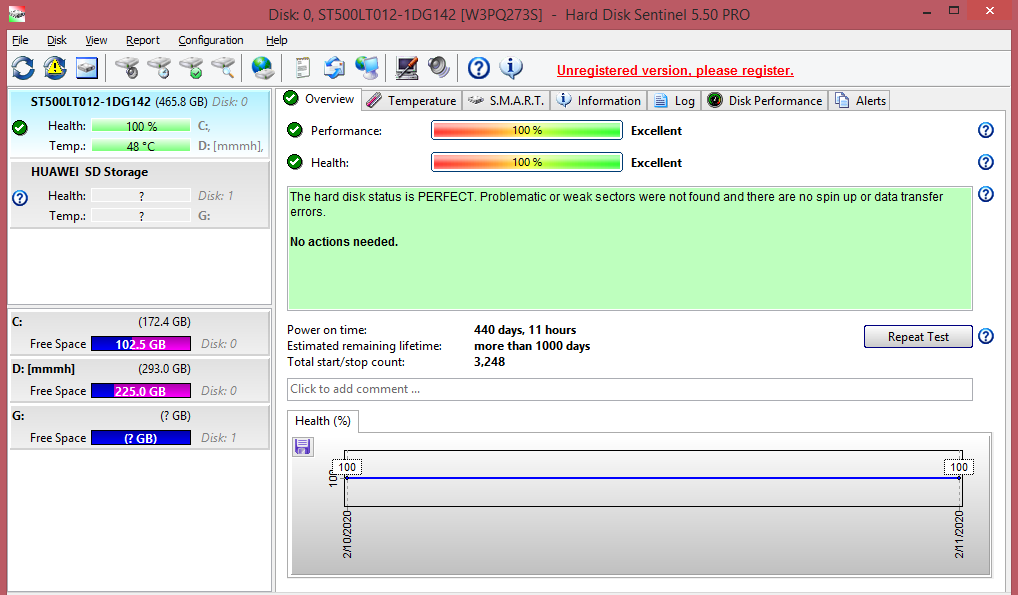Open the Disk menu
Image resolution: width=1018 pixels, height=595 pixels.
(x=56, y=40)
